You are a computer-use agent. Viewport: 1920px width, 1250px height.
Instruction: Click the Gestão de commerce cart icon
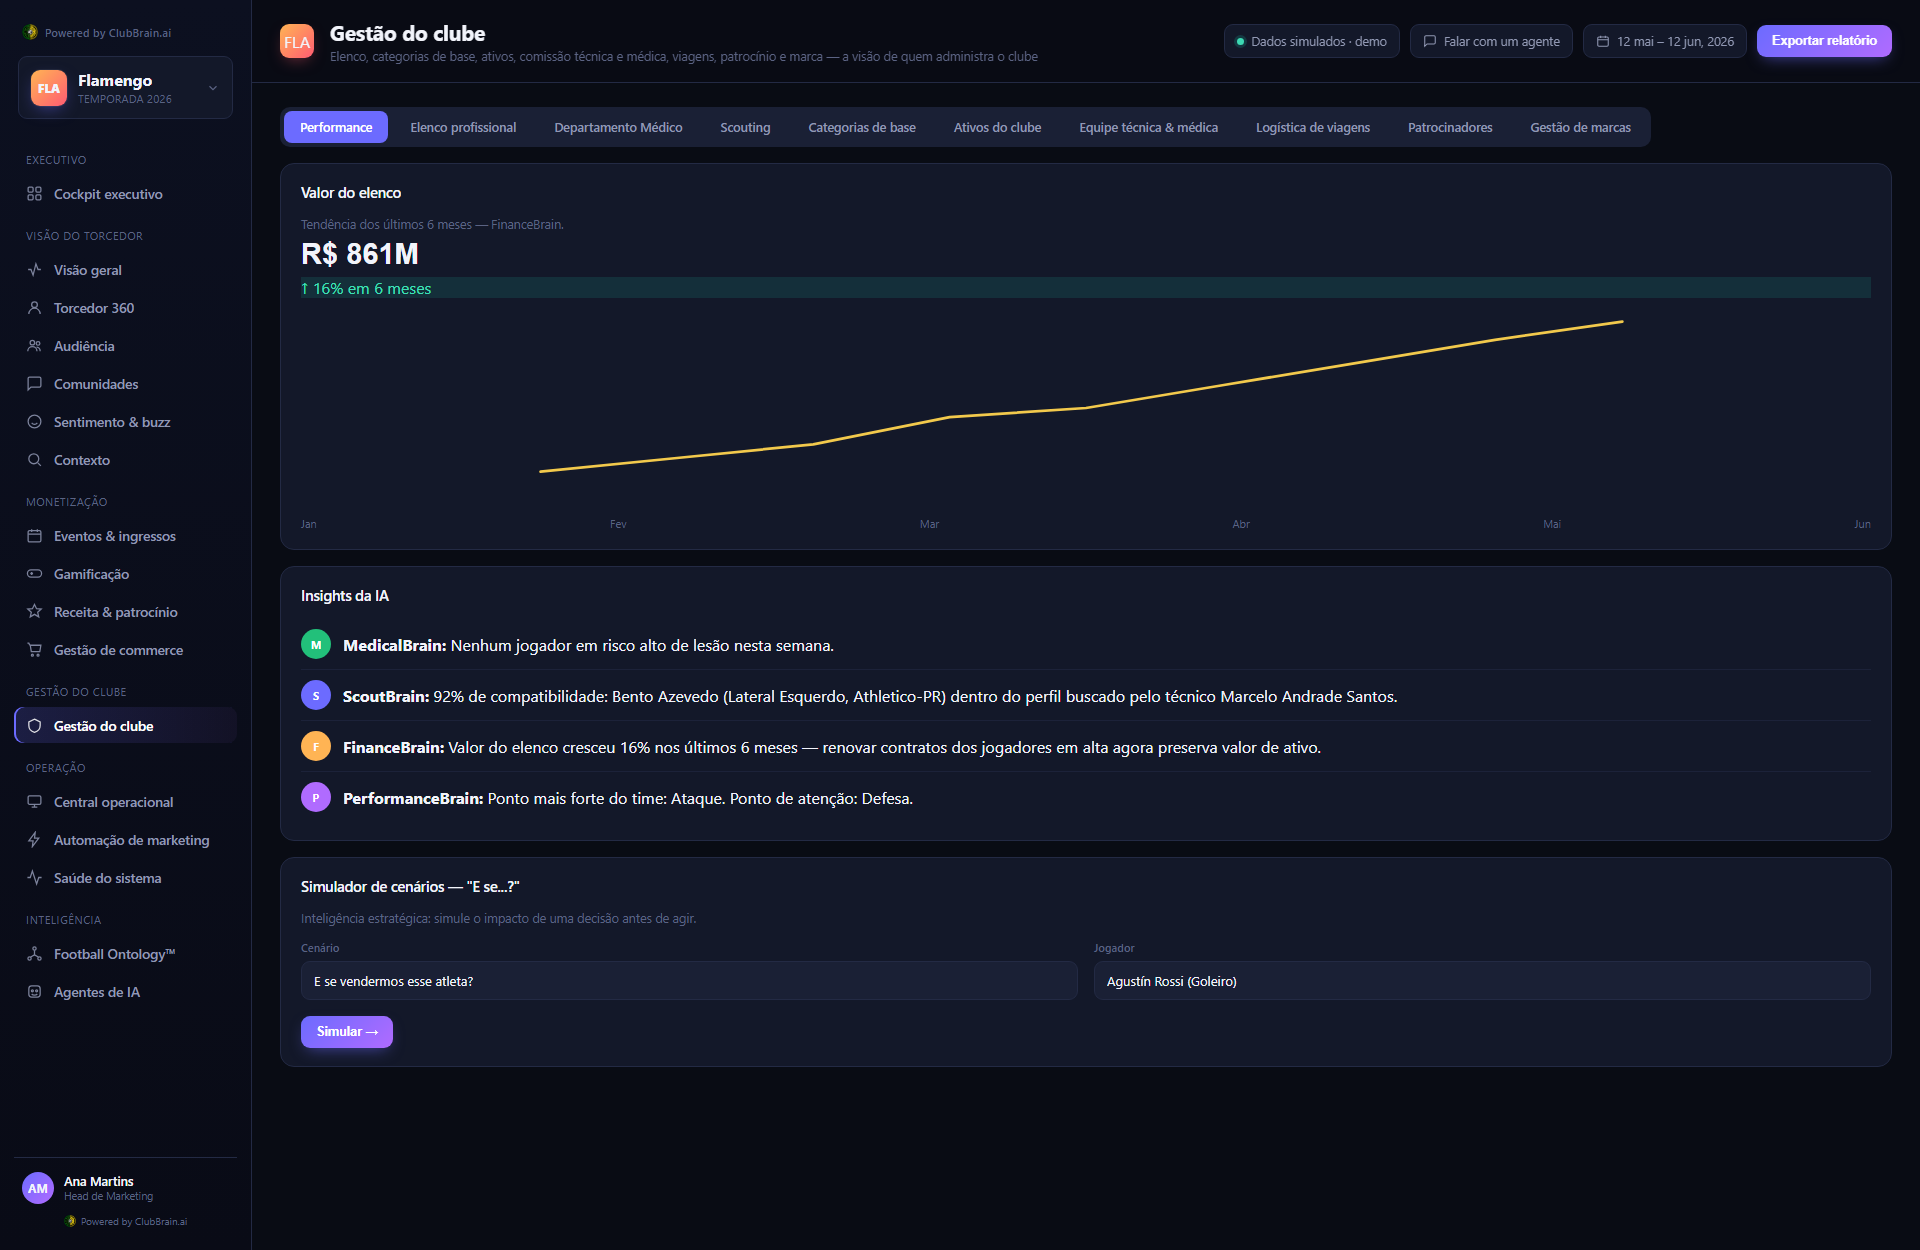click(34, 650)
